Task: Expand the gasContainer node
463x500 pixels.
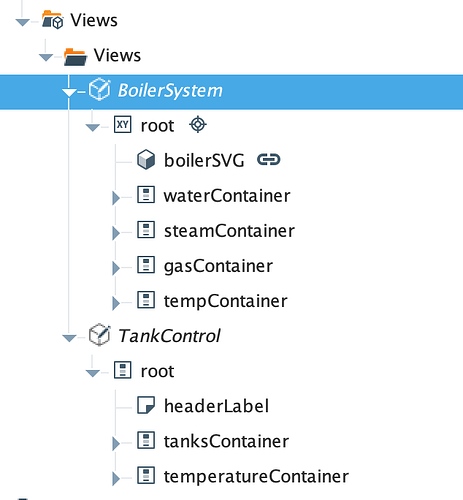Action: point(116,268)
